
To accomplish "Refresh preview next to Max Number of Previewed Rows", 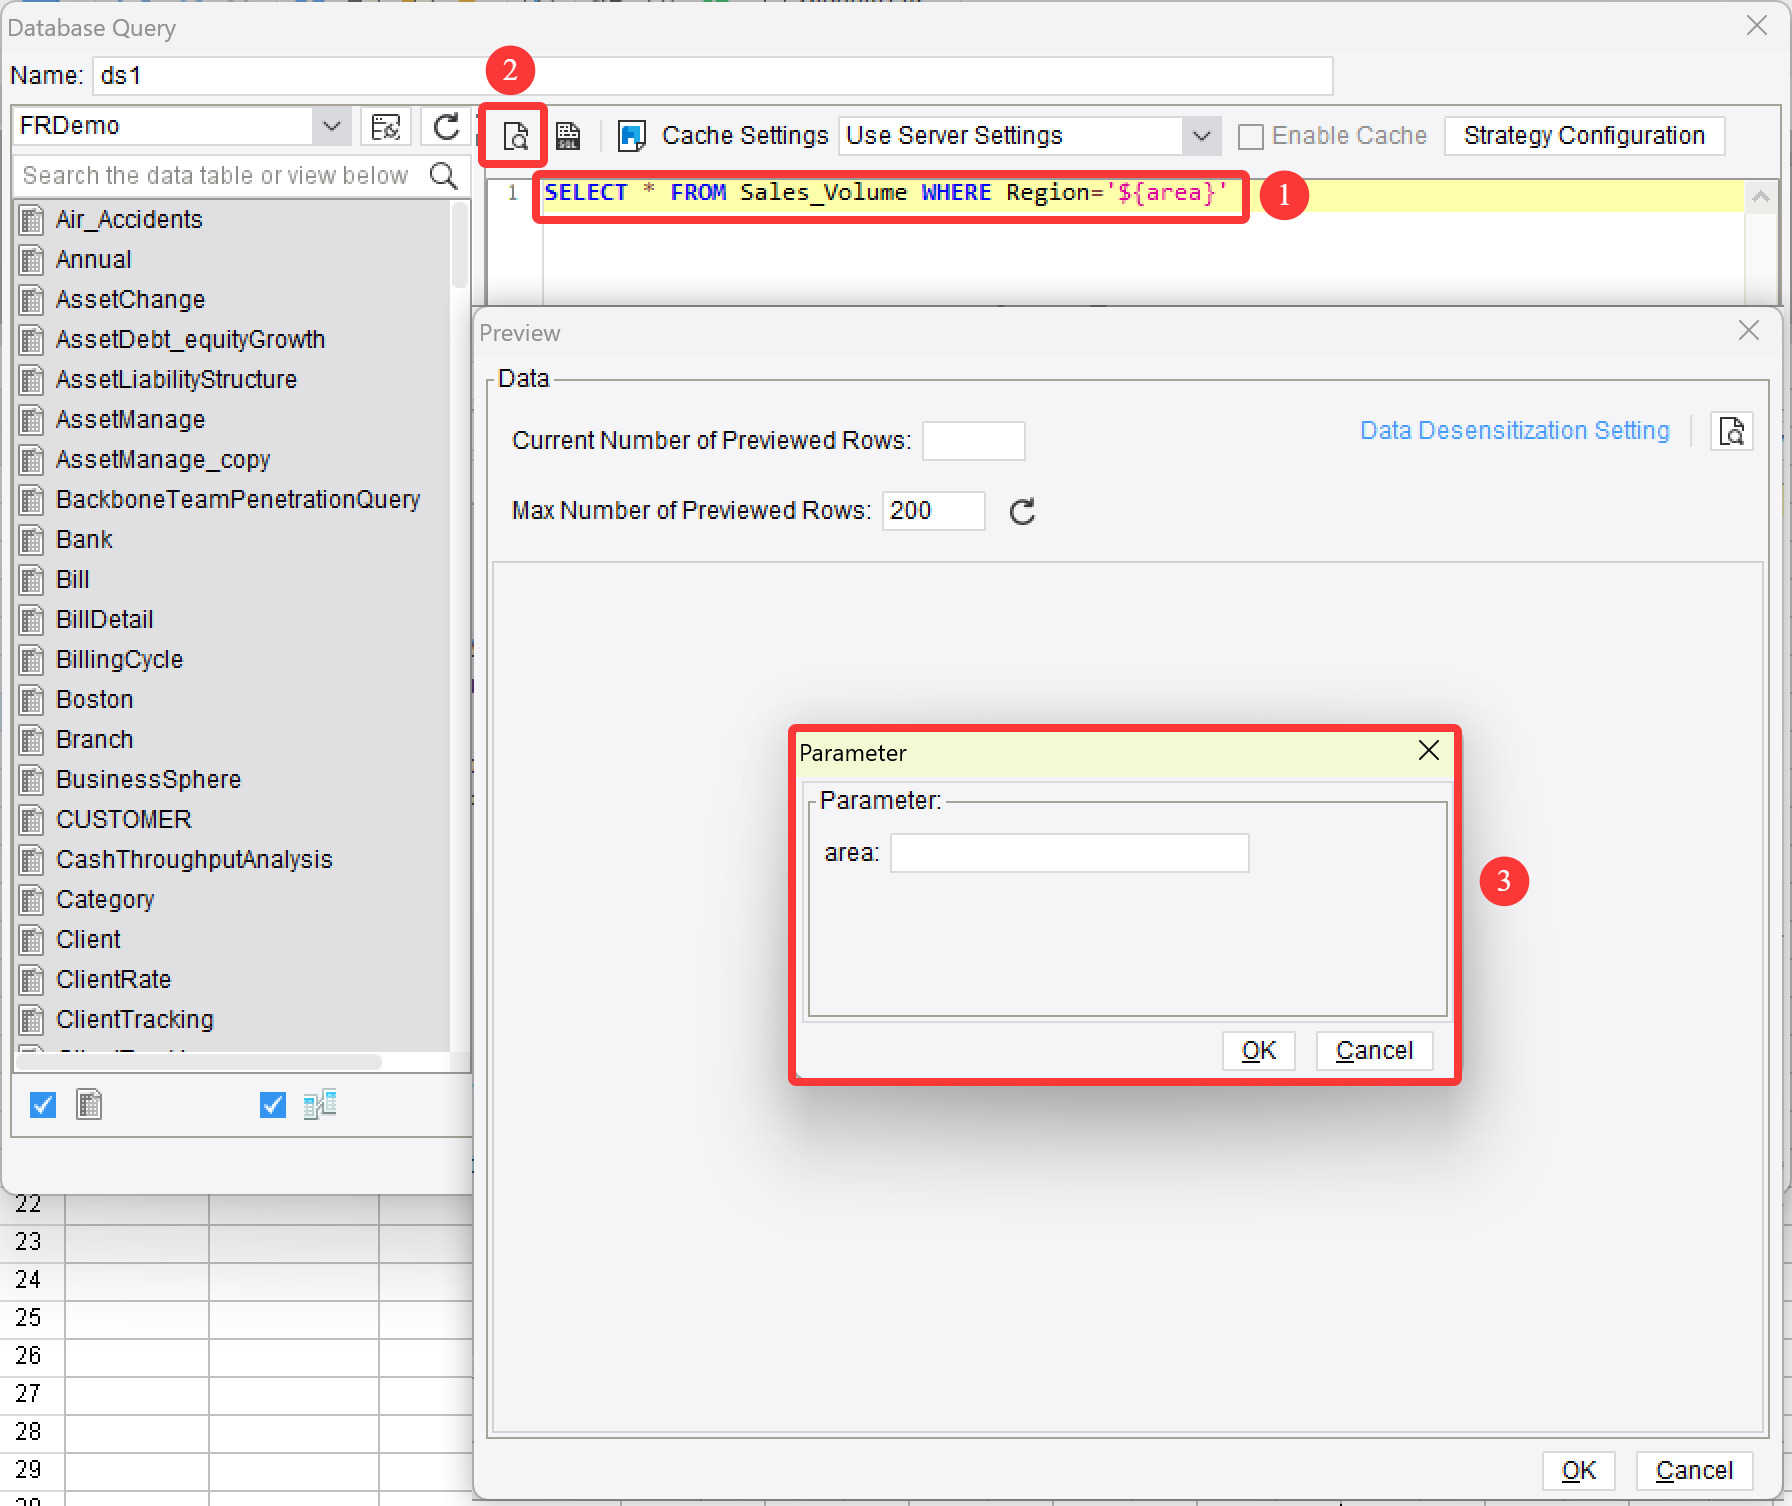I will pyautogui.click(x=1021, y=511).
